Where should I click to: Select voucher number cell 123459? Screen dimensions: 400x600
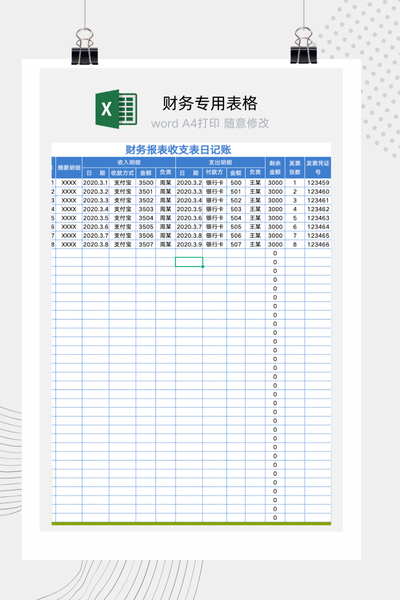[318, 183]
